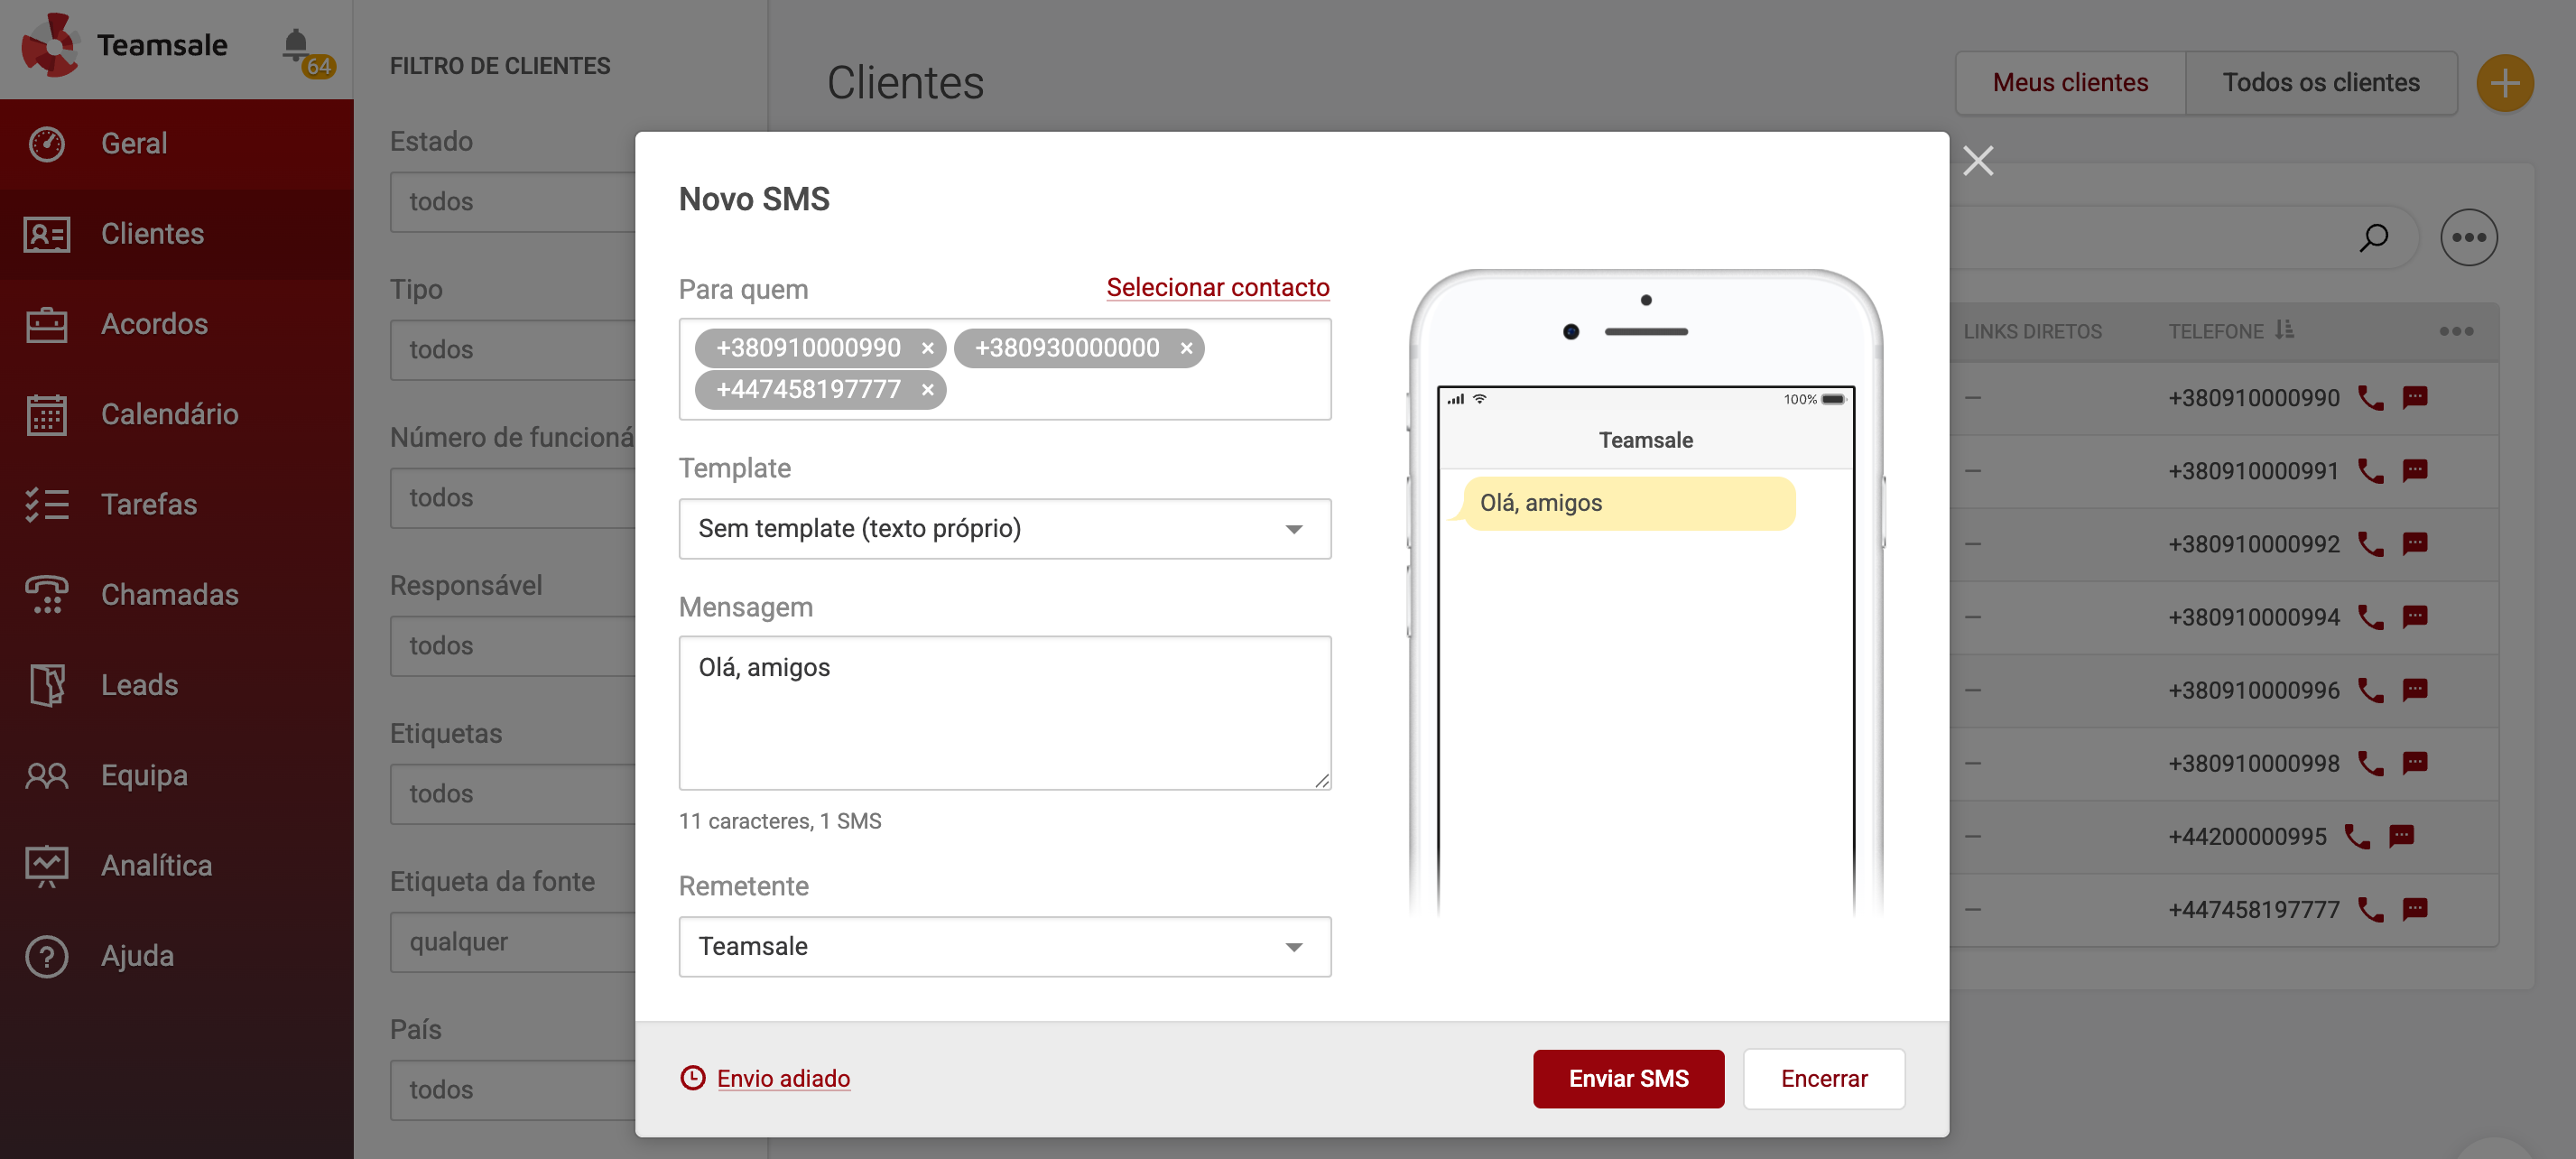Open chat icon next to +447458197777
The image size is (2576, 1159).
(x=2415, y=909)
